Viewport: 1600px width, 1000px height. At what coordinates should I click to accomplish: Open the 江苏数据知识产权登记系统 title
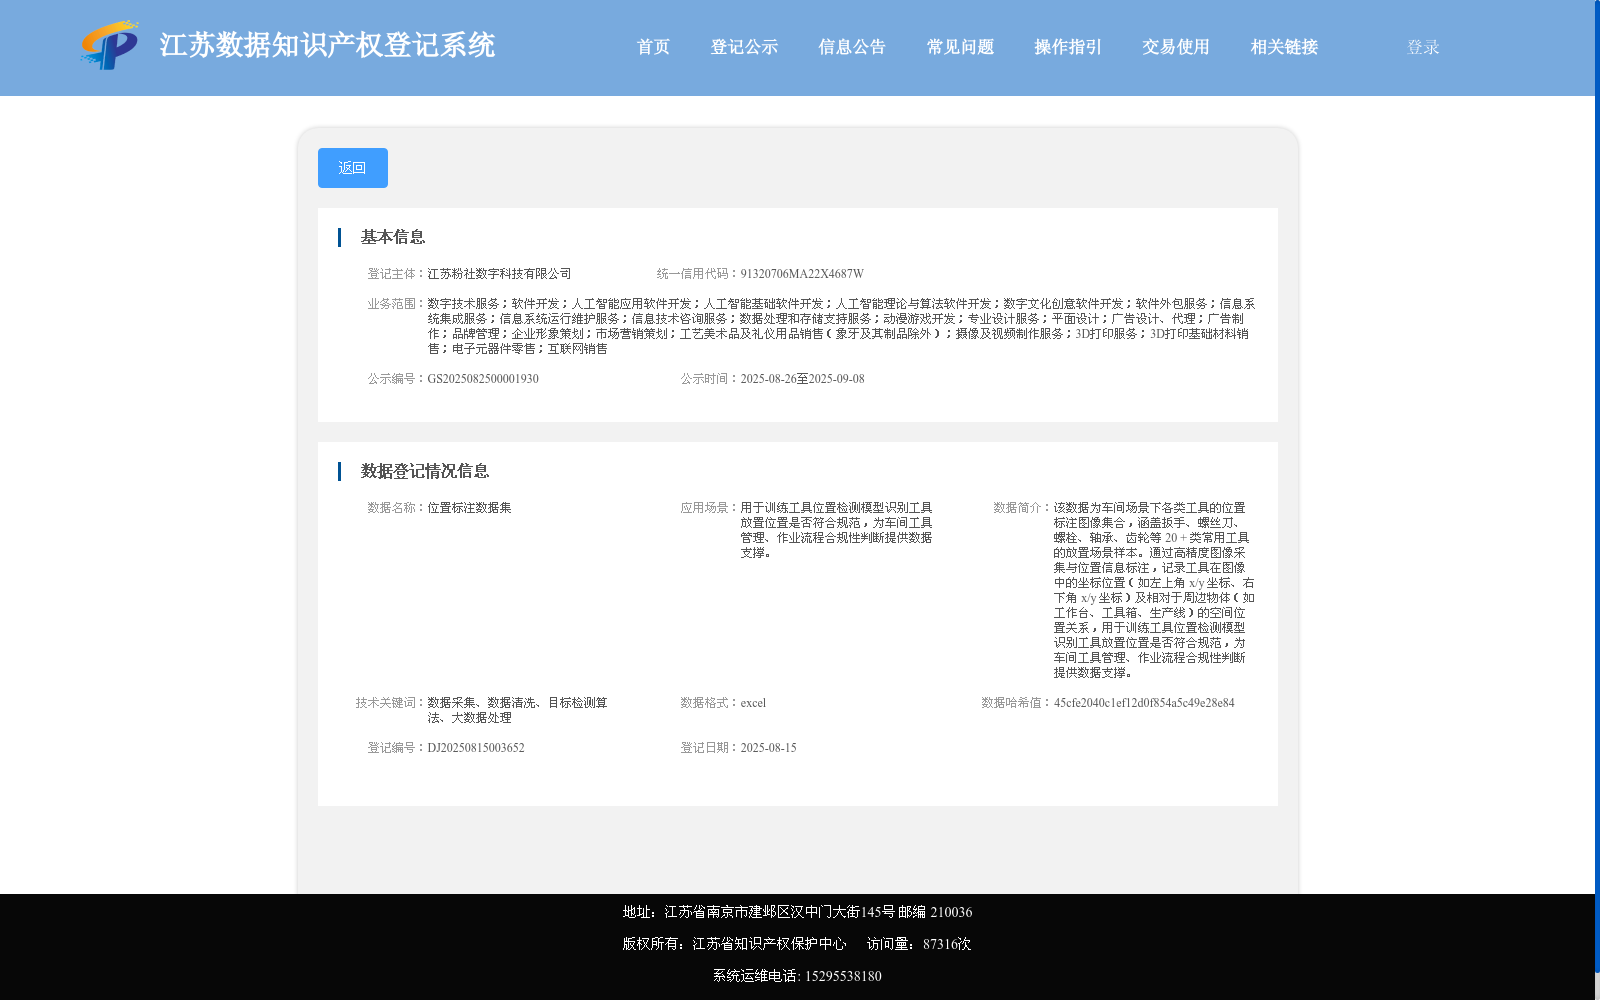click(x=327, y=45)
